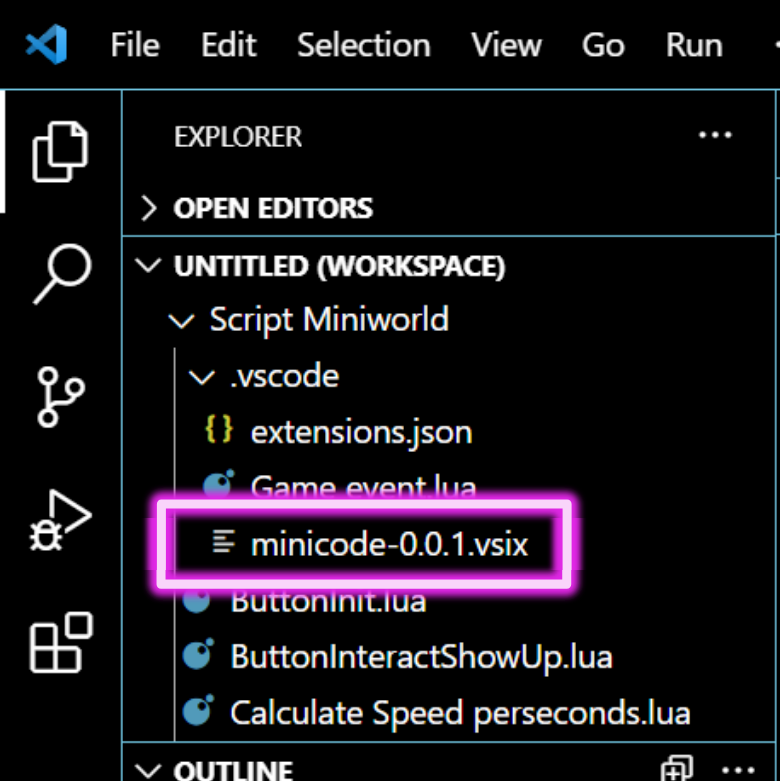Open ButtonInteractShowUp.lua file
This screenshot has height=781, width=780.
click(421, 656)
